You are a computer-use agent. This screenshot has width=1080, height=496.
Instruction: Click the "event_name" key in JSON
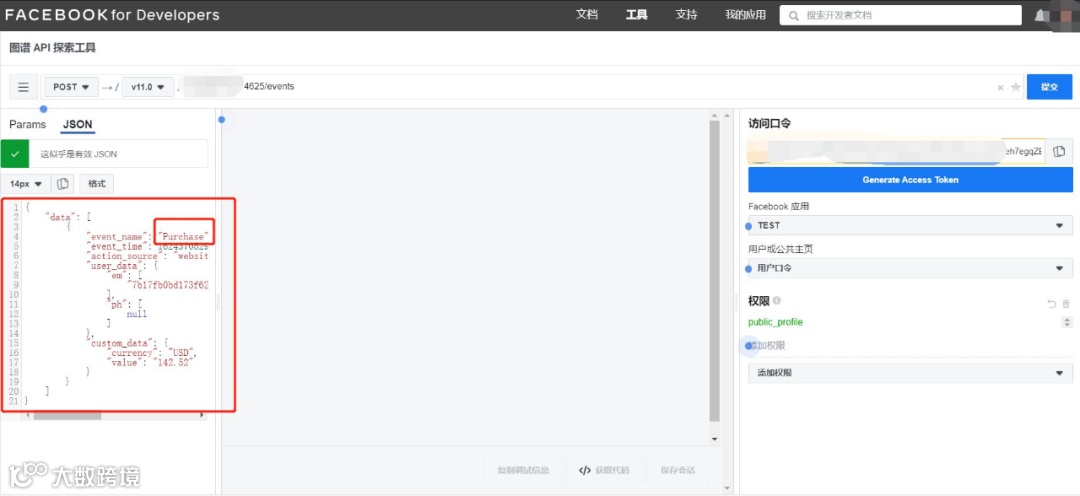click(116, 236)
